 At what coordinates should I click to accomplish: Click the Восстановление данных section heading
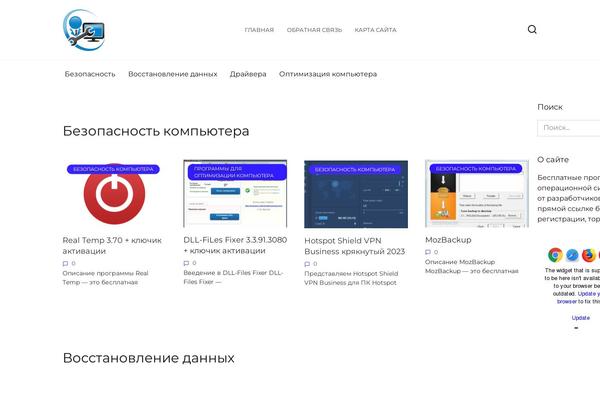tap(149, 358)
